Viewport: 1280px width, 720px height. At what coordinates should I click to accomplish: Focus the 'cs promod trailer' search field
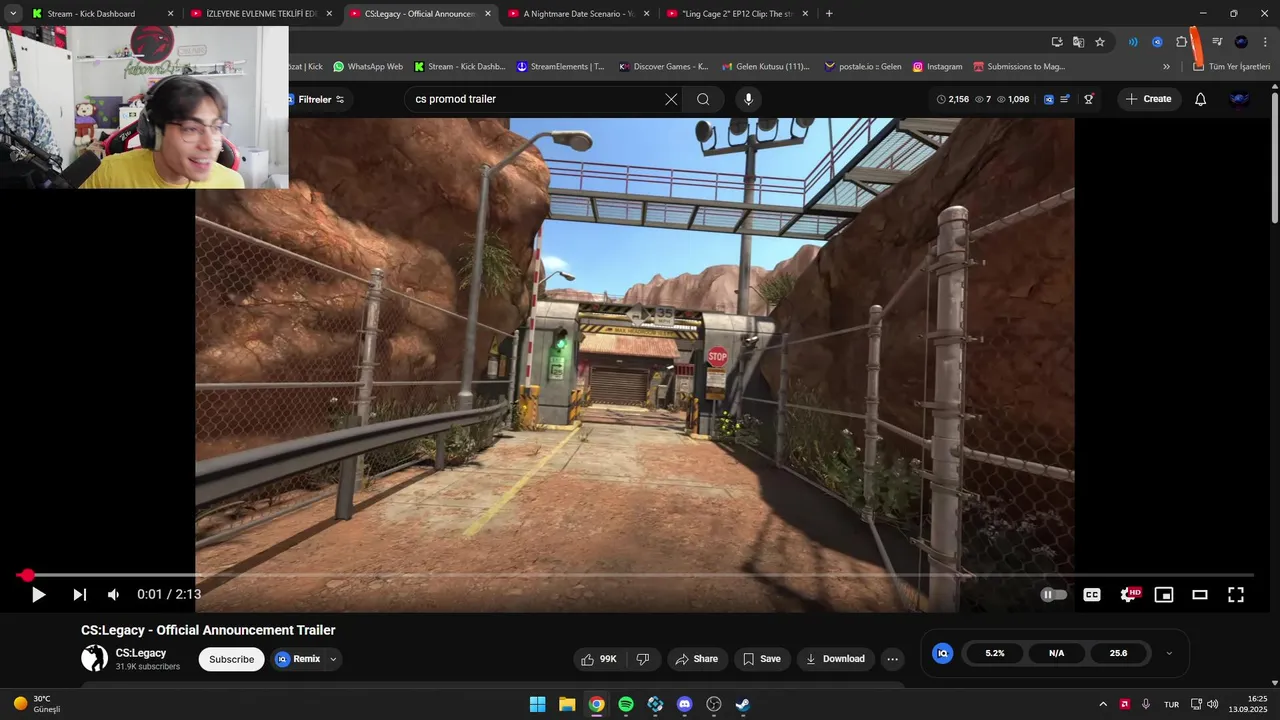[535, 99]
